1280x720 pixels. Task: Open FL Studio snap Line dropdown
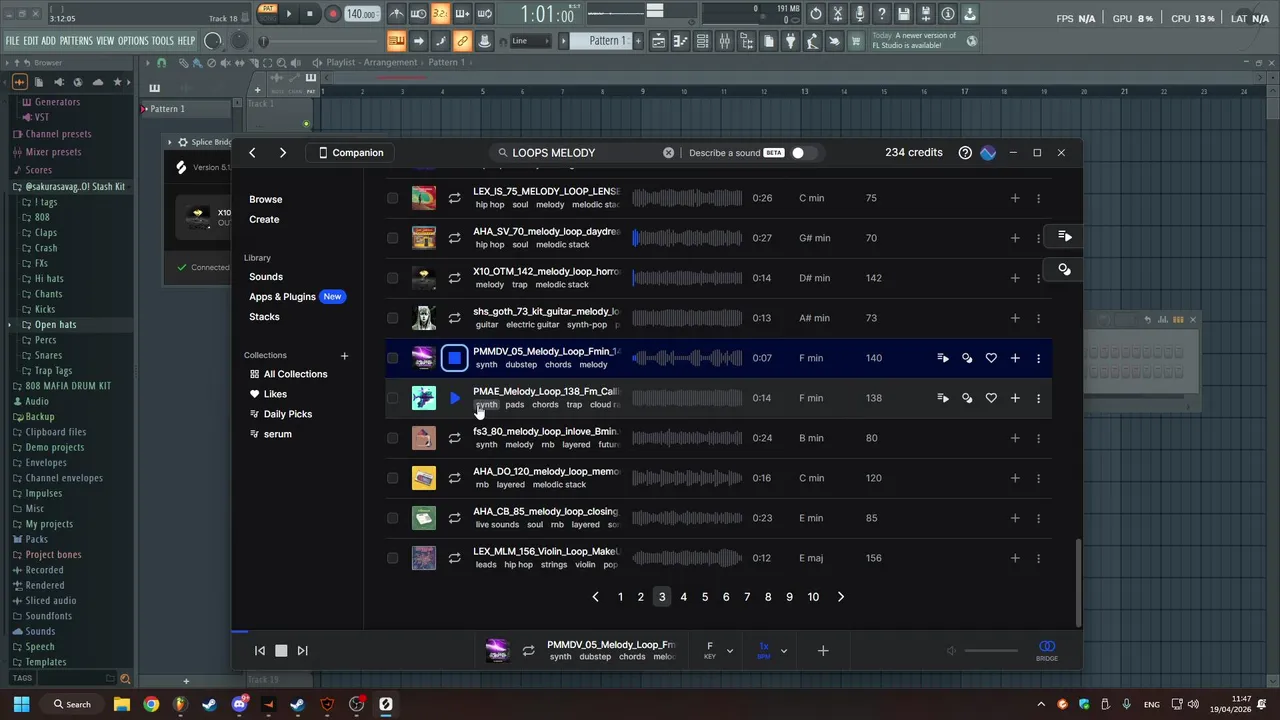tap(530, 41)
